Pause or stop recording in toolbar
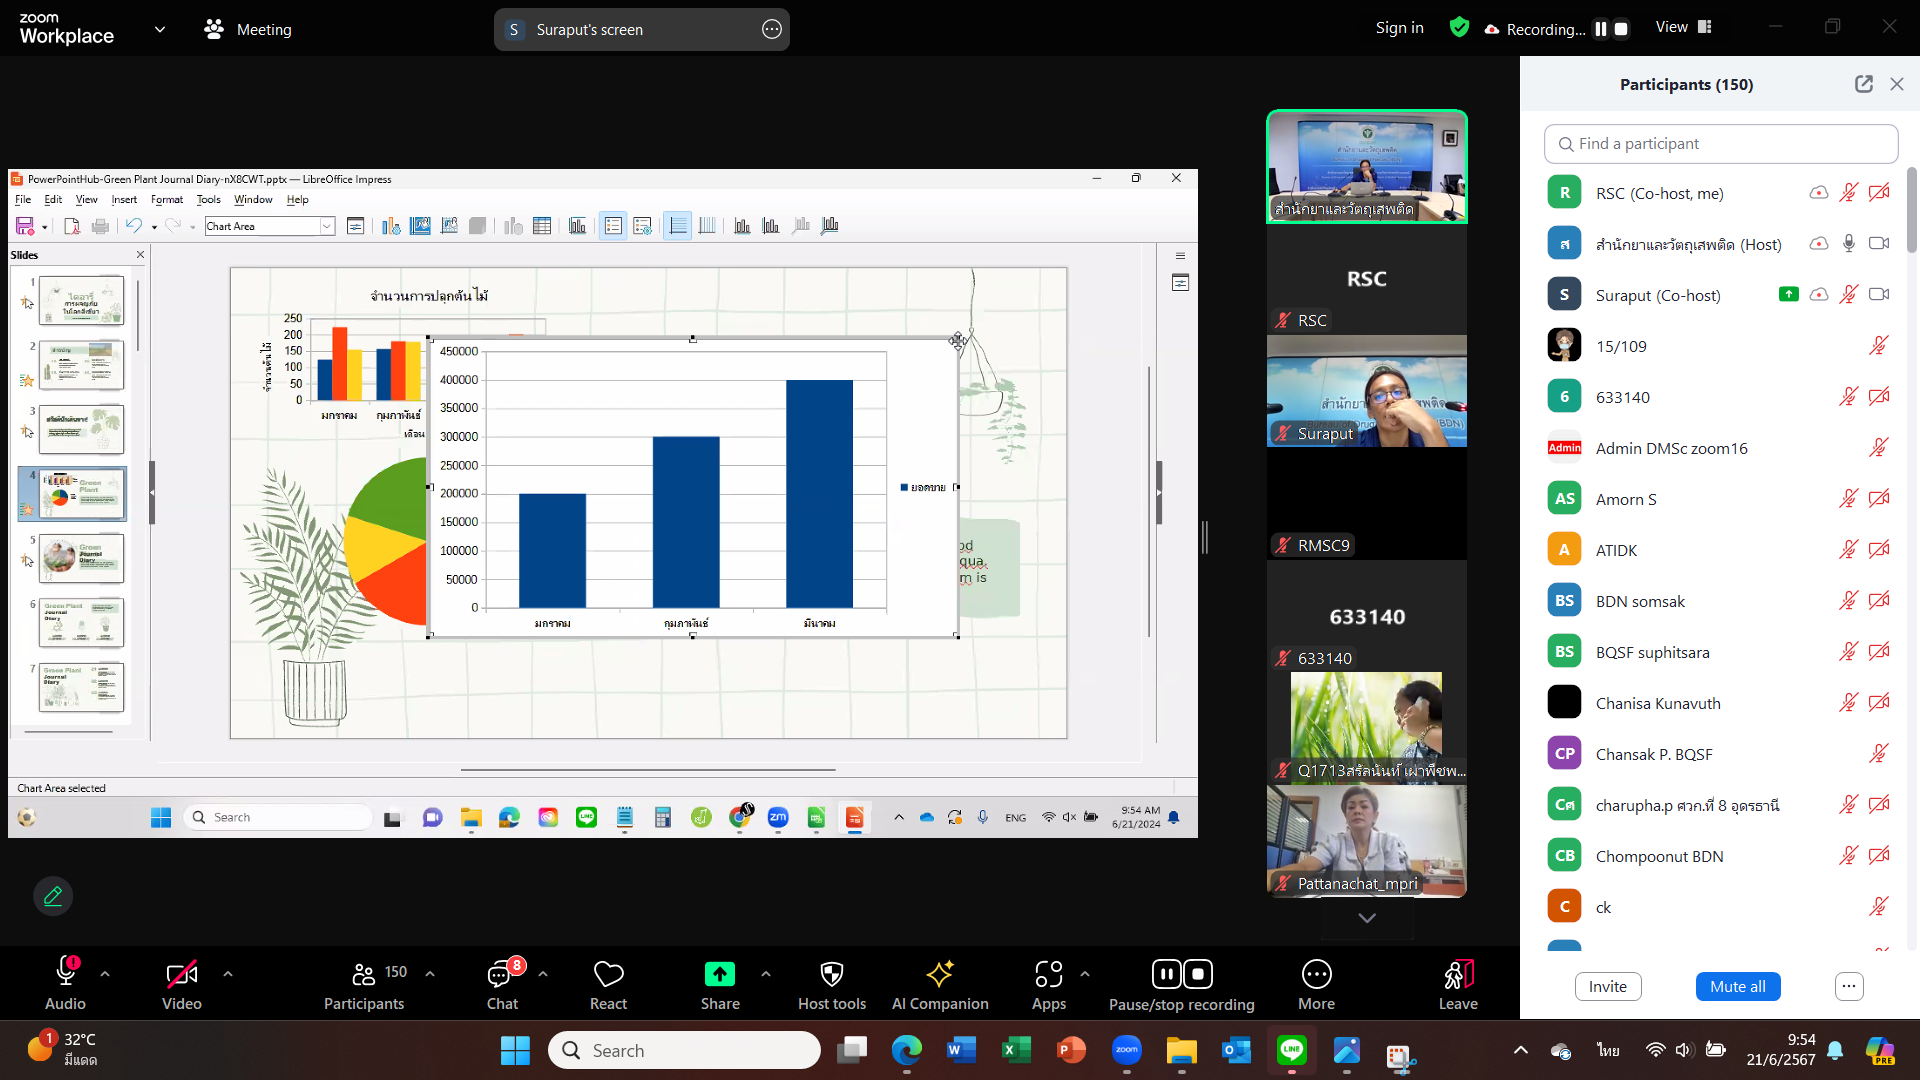Screen dimensions: 1920x1080 (1181, 984)
